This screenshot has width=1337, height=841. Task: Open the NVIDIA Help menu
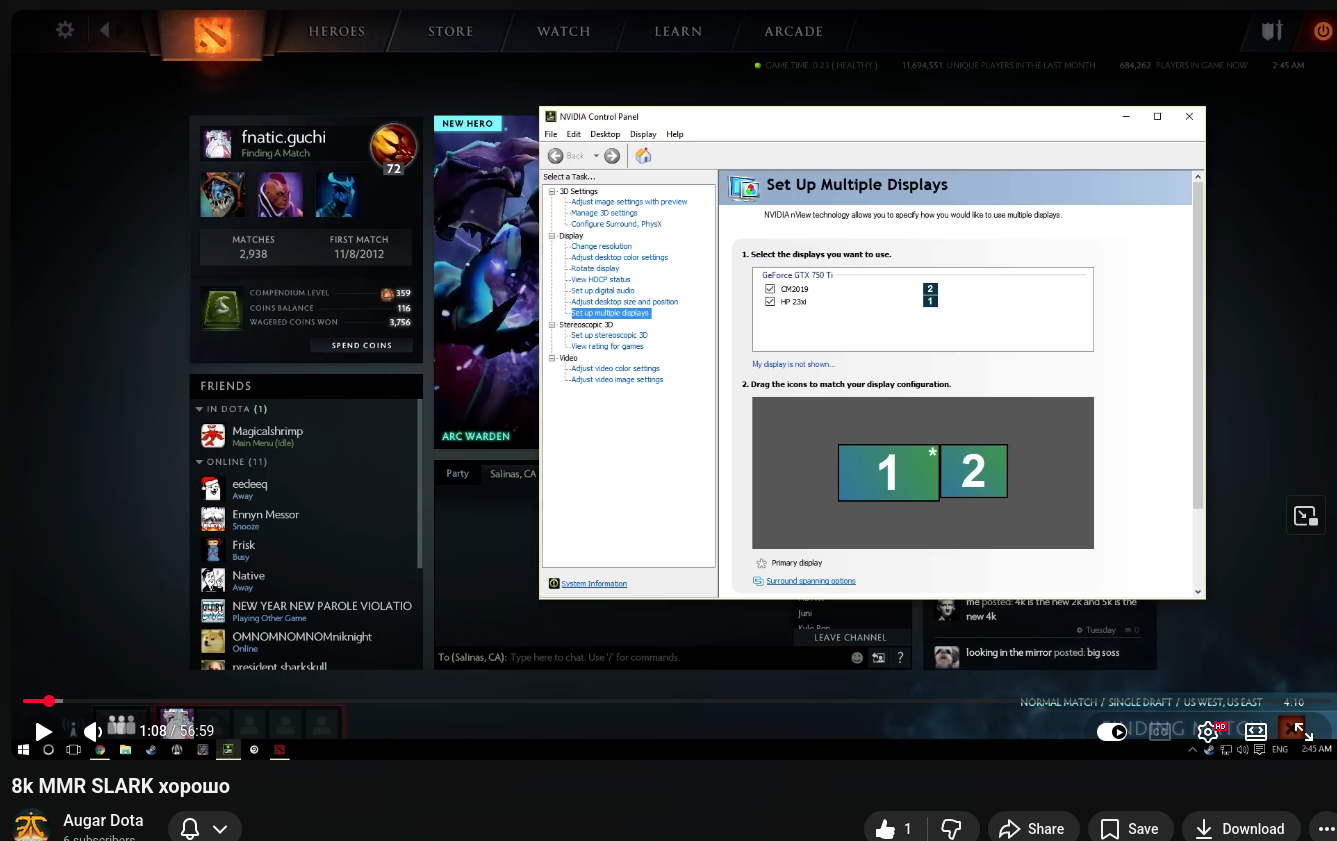tap(675, 134)
